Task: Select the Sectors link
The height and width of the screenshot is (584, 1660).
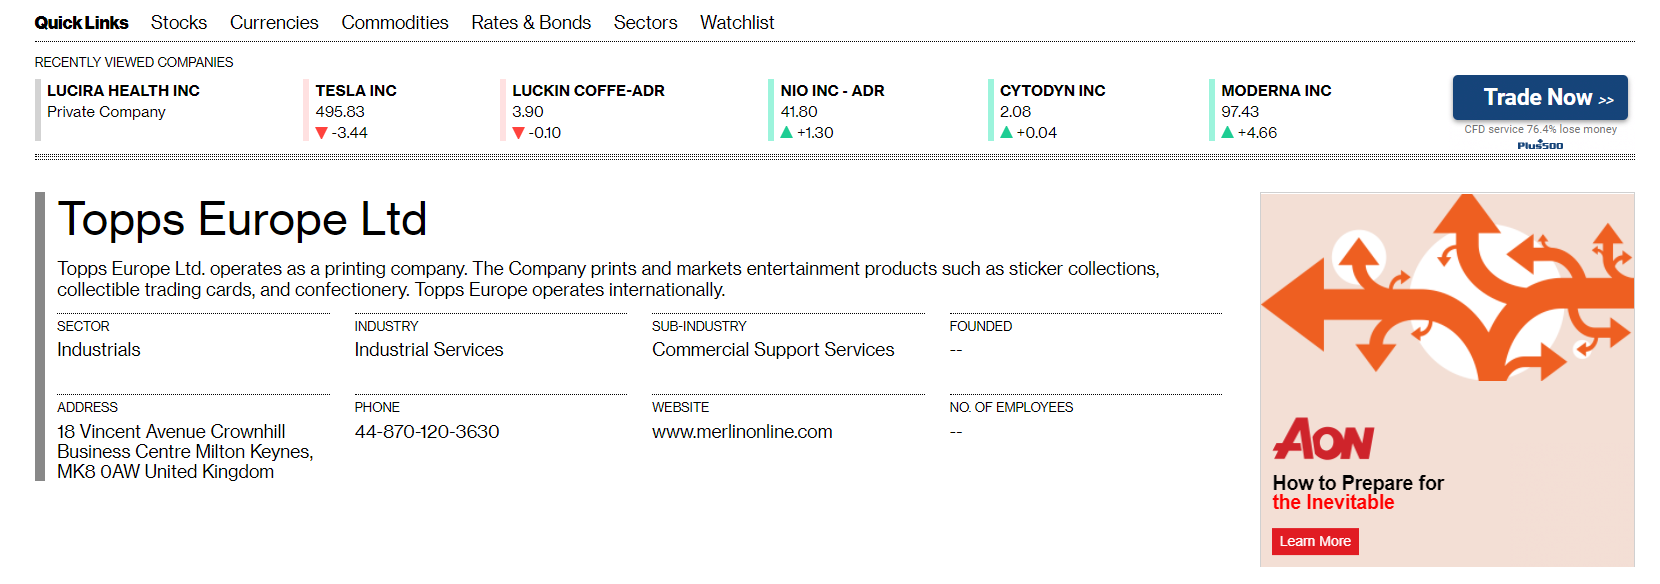Action: [x=645, y=22]
